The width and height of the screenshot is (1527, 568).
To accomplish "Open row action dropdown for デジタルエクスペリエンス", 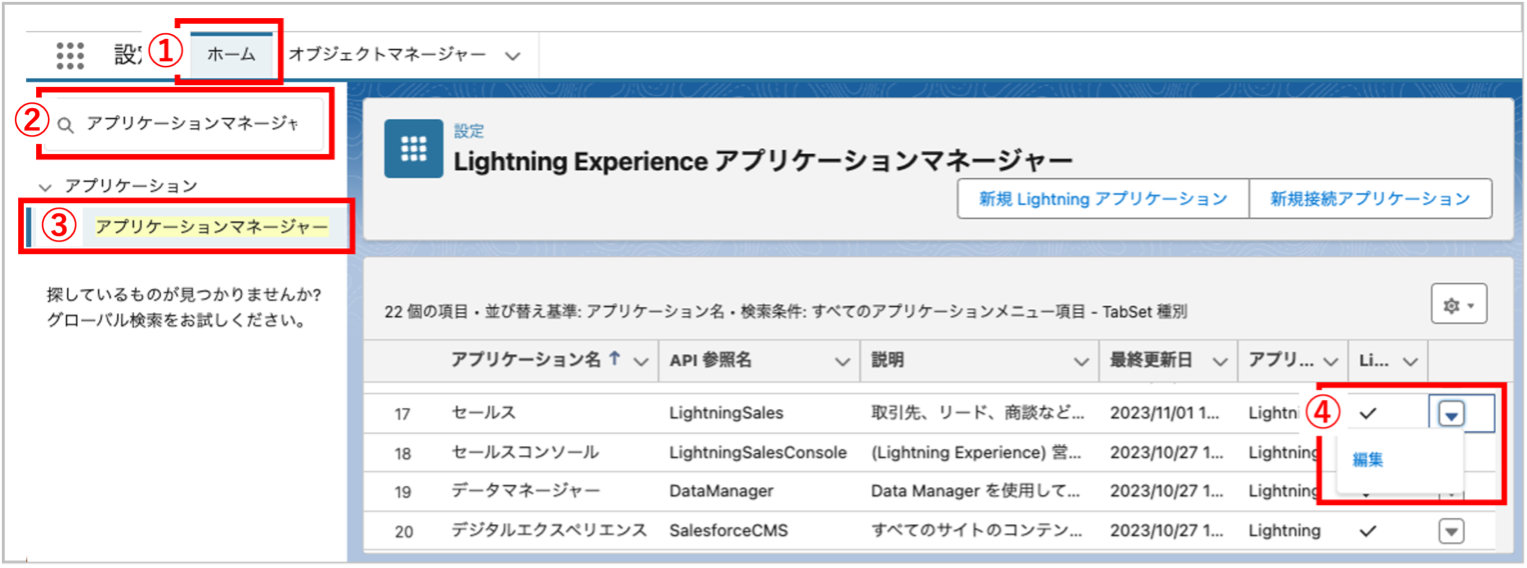I will 1451,531.
